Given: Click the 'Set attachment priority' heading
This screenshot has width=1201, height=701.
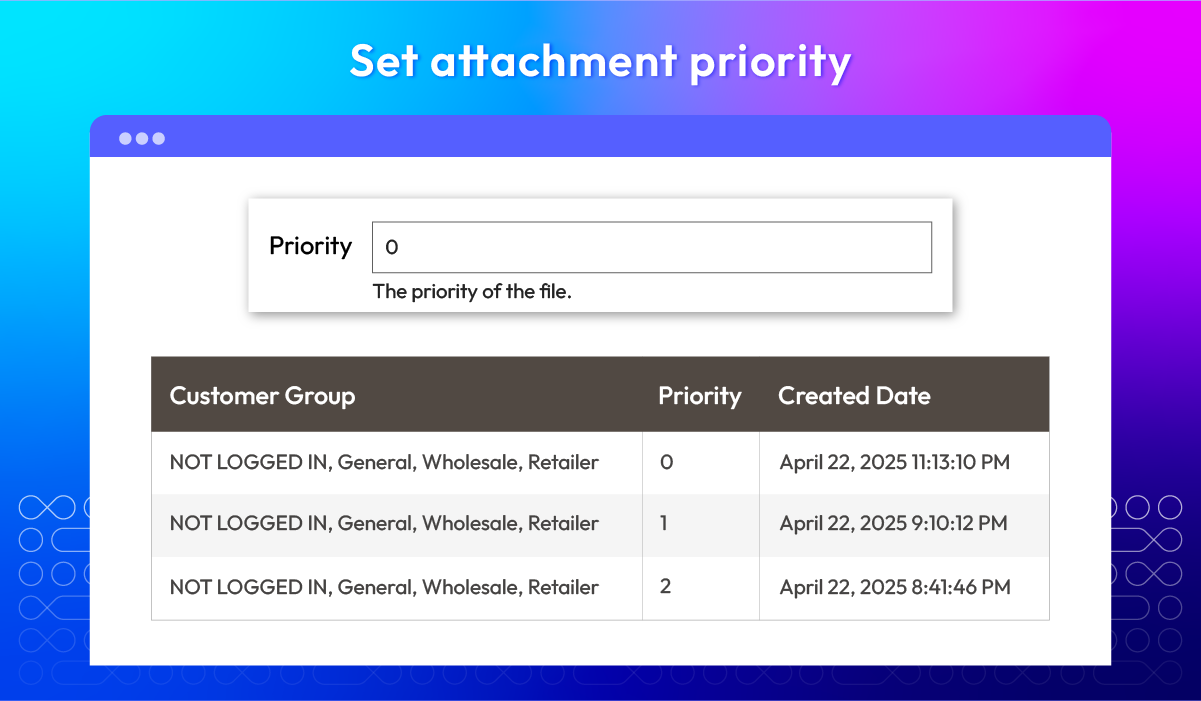Looking at the screenshot, I should coord(600,62).
